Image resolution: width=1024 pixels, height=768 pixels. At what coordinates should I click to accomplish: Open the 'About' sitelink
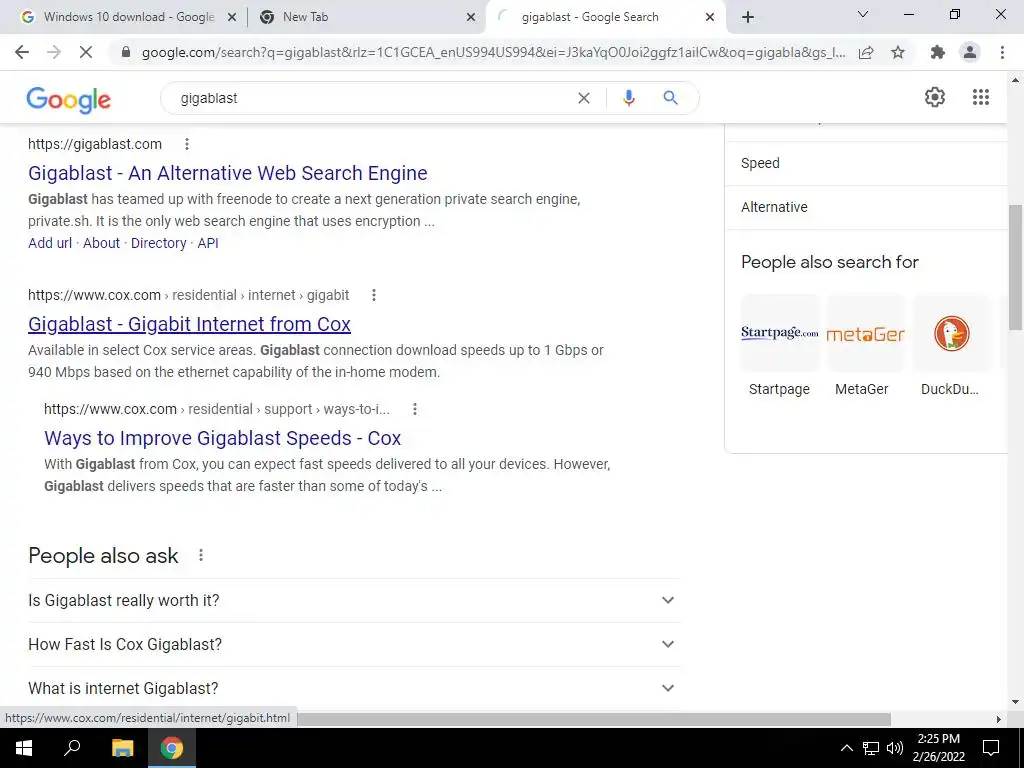click(x=101, y=243)
